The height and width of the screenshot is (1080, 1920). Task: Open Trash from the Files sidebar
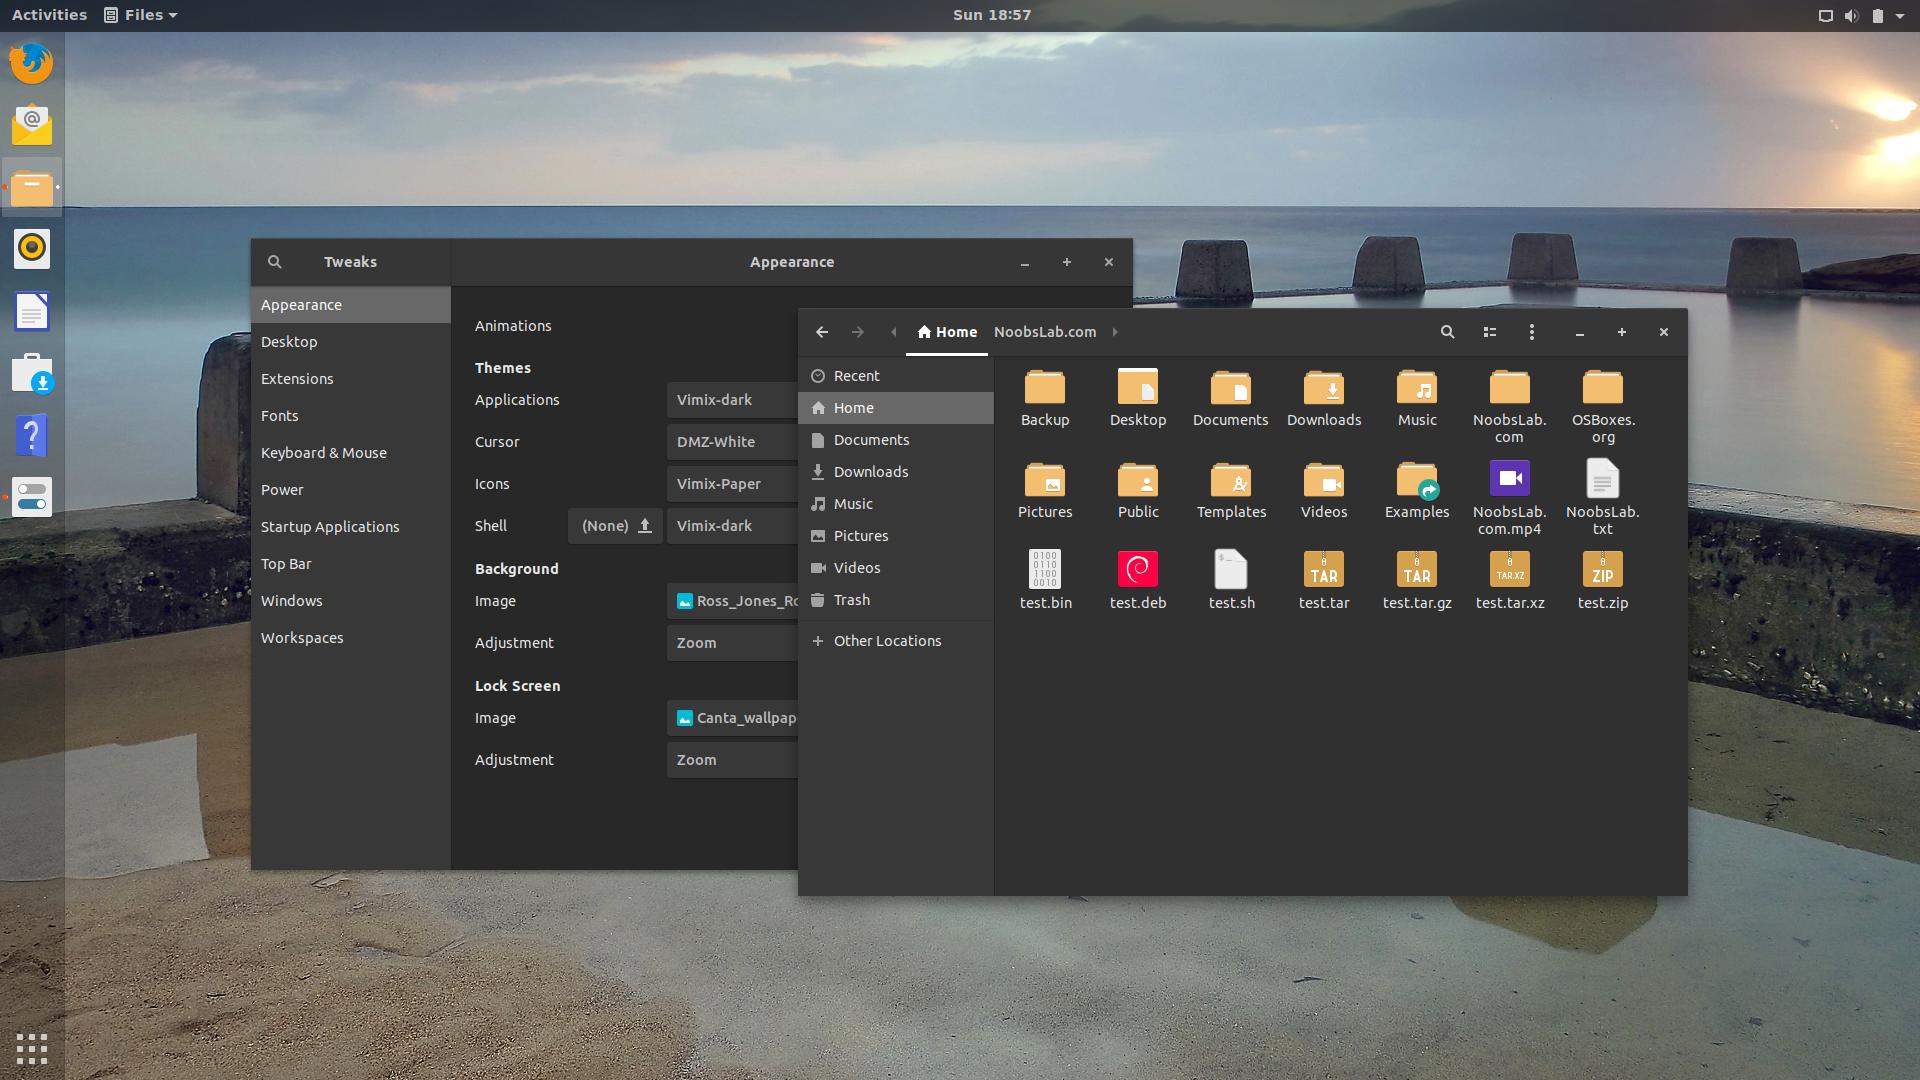pos(852,599)
